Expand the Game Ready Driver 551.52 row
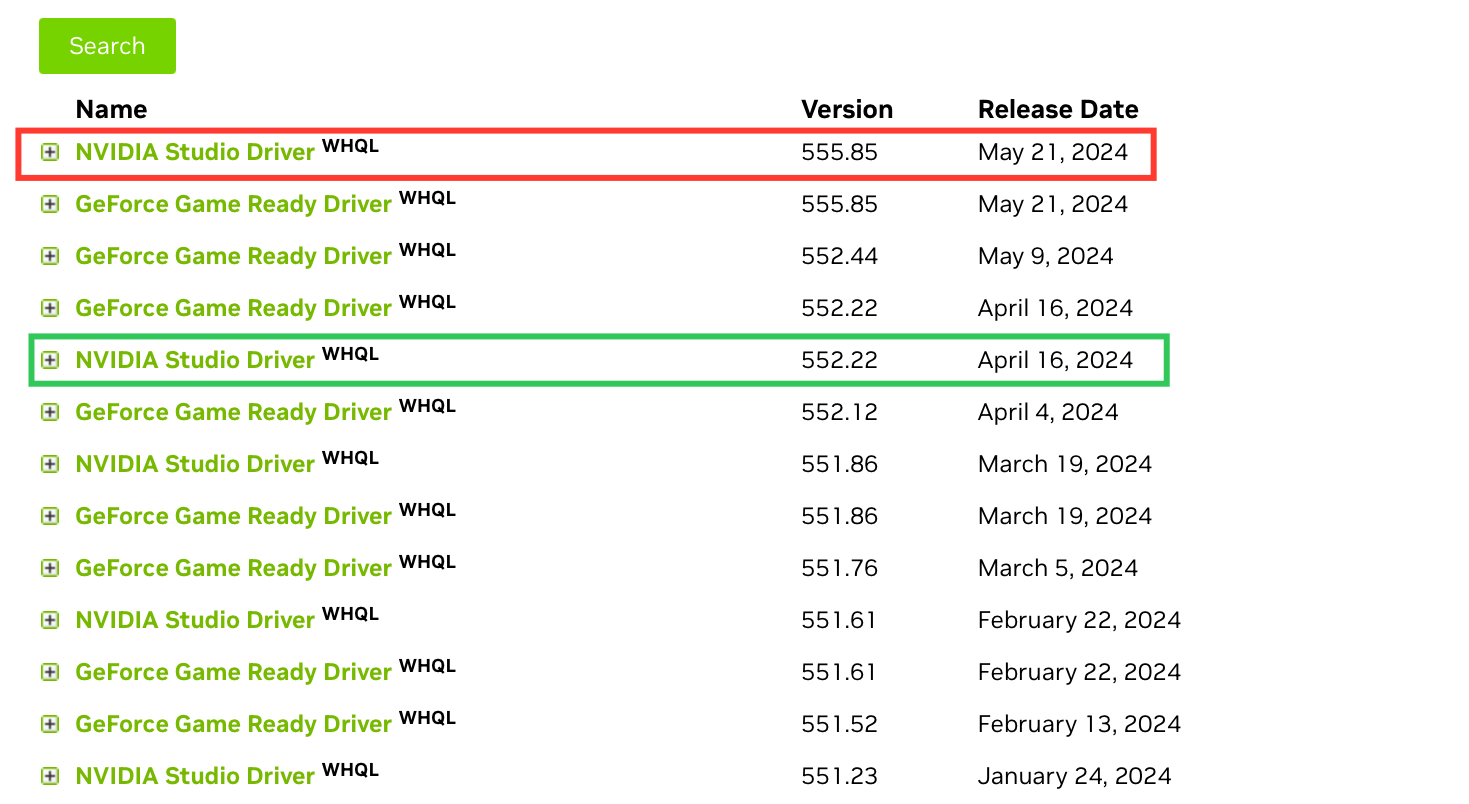This screenshot has height=804, width=1469. point(50,724)
